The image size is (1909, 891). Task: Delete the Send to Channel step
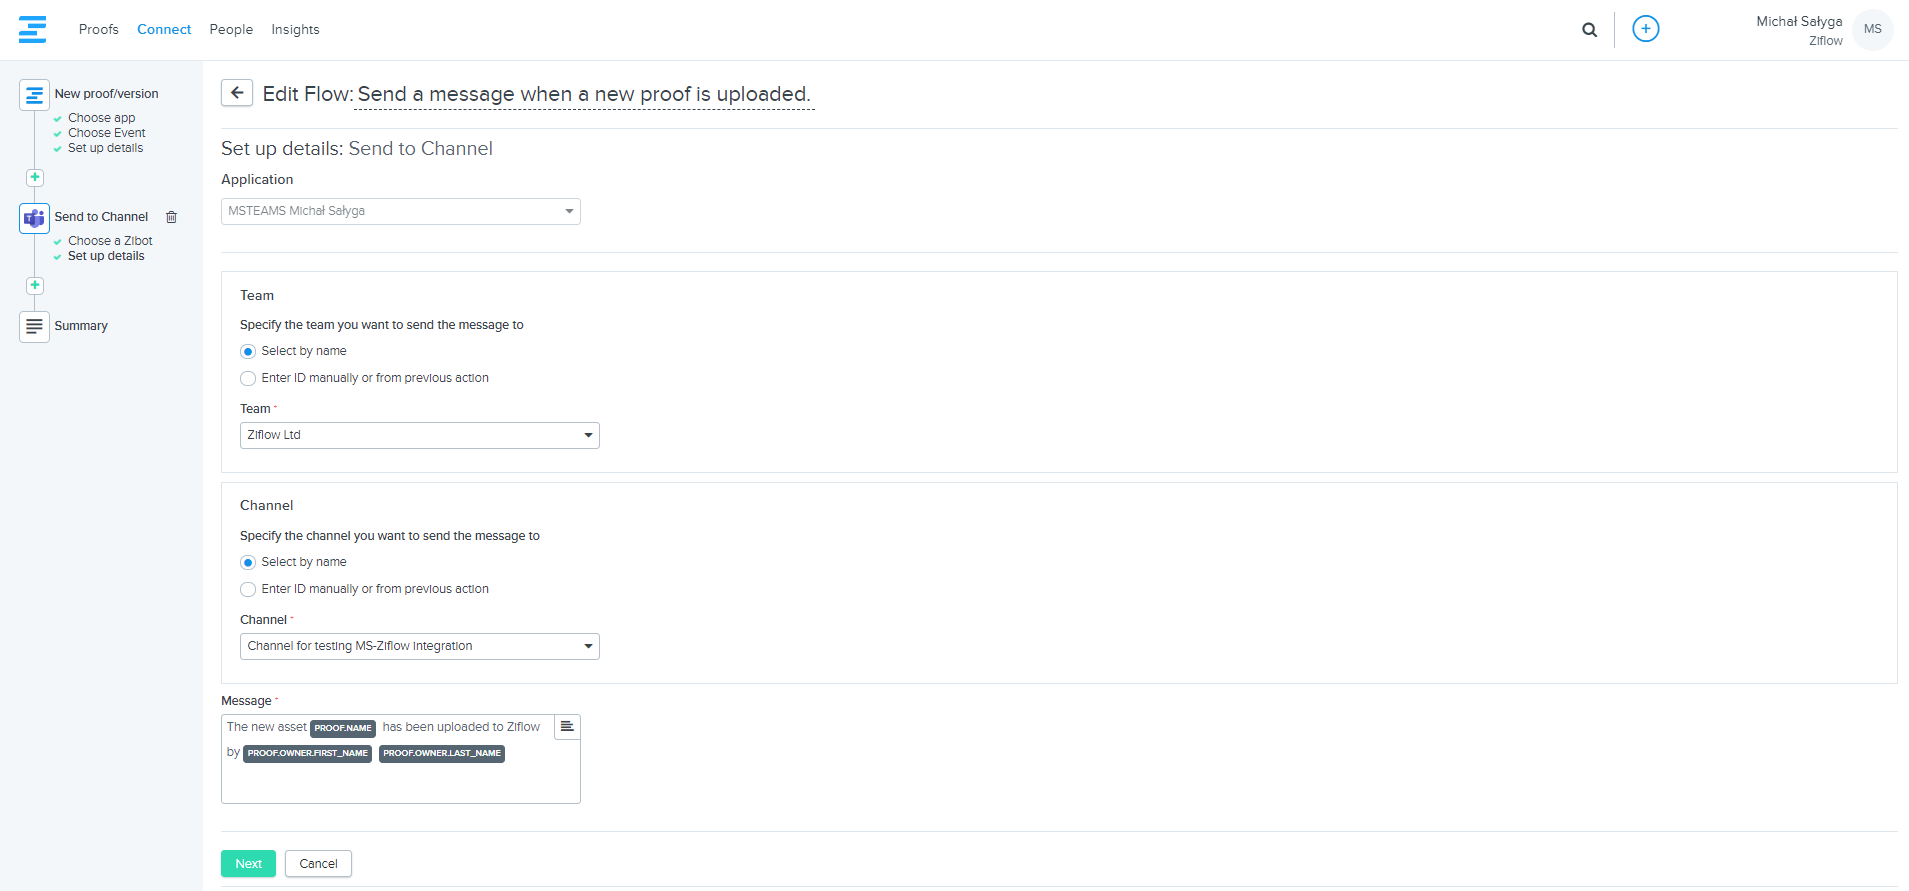pos(171,217)
